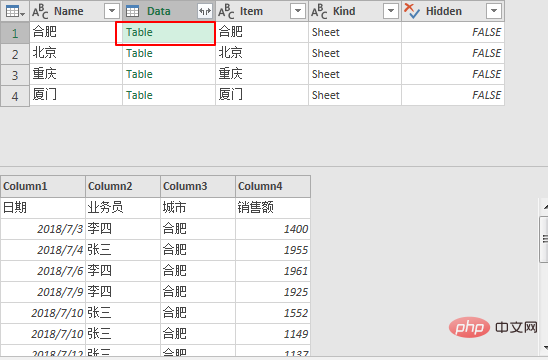Click the preview pane vertical scrollbar thumb

pyautogui.click(x=544, y=239)
